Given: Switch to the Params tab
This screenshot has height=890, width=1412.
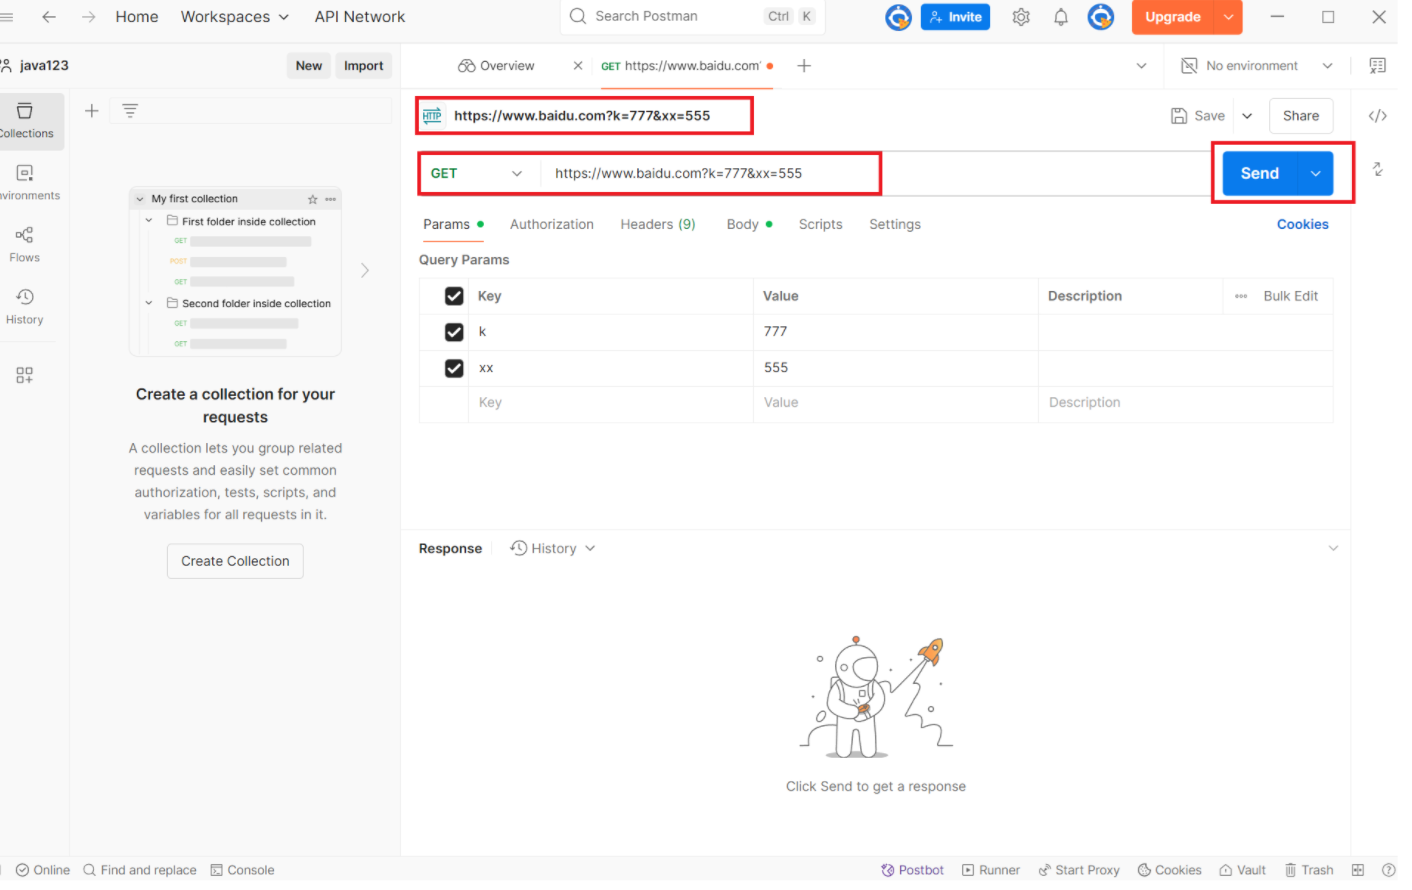Looking at the screenshot, I should click(x=453, y=224).
